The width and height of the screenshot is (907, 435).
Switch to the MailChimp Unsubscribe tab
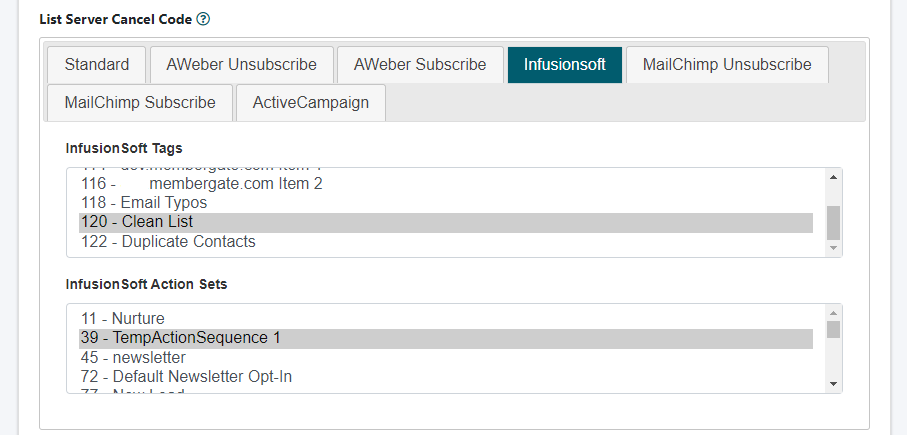(x=727, y=65)
